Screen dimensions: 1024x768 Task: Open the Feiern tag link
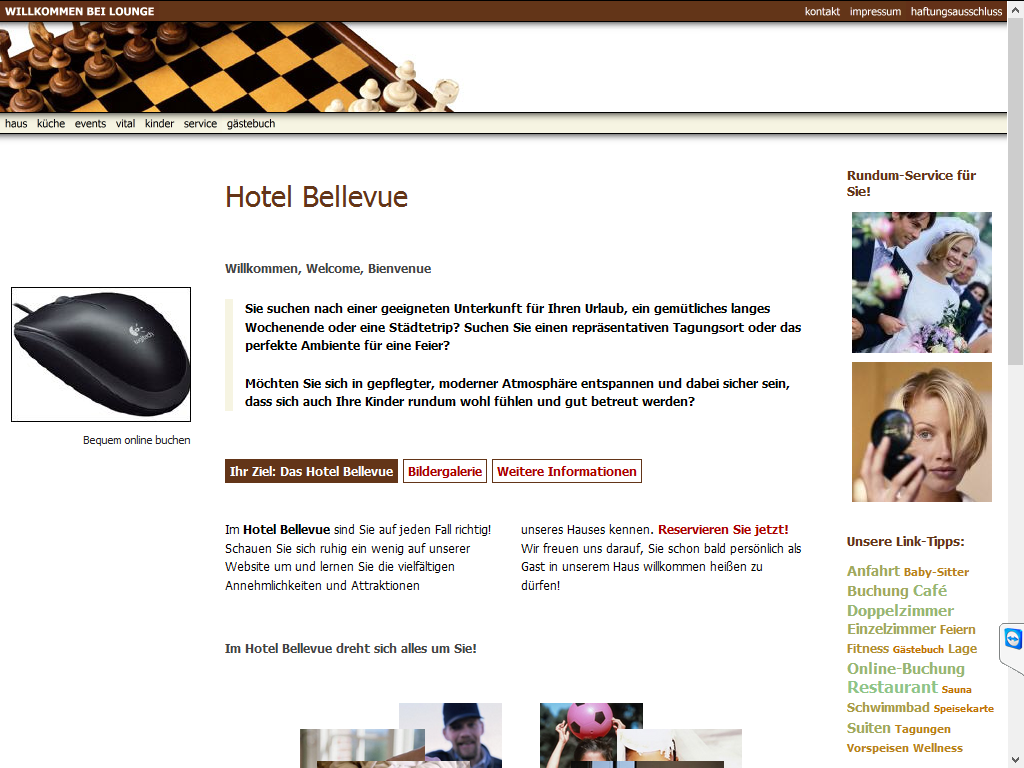[x=957, y=630]
